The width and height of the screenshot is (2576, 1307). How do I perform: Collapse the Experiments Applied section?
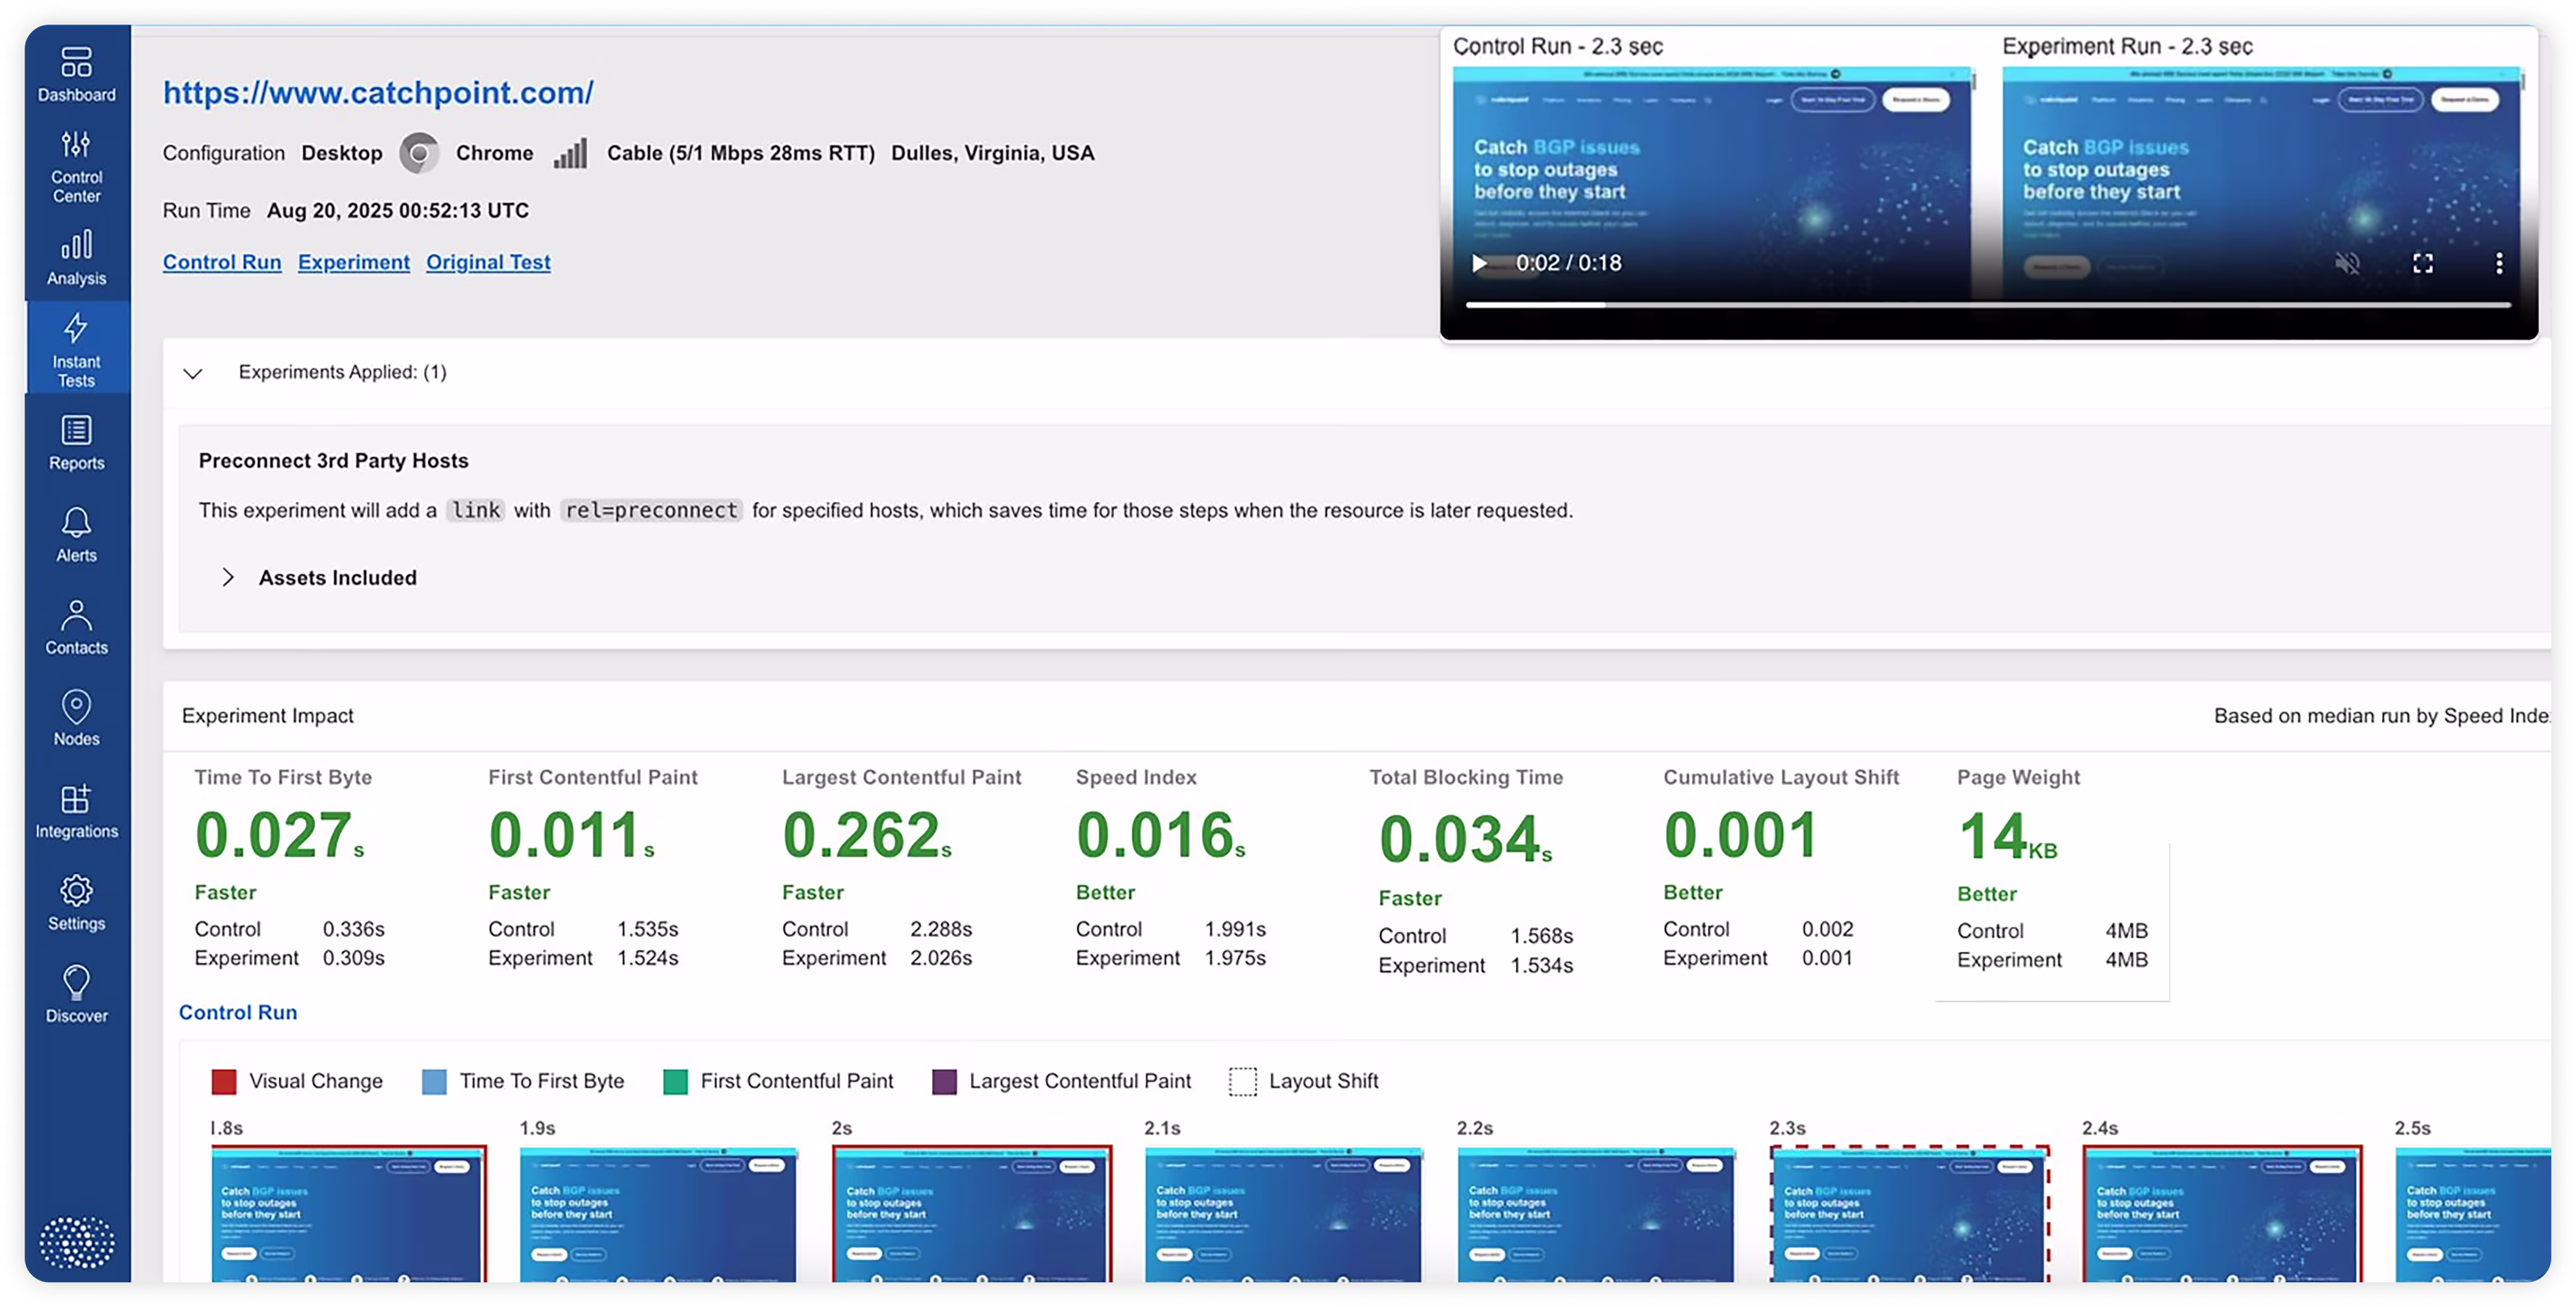(193, 373)
